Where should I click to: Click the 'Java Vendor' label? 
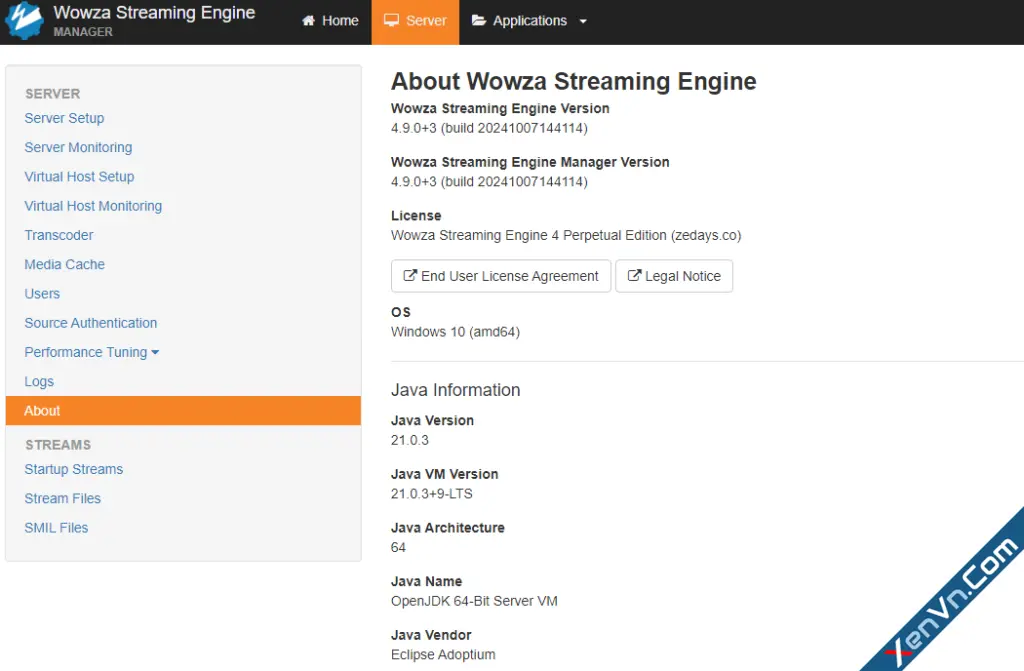pos(431,635)
